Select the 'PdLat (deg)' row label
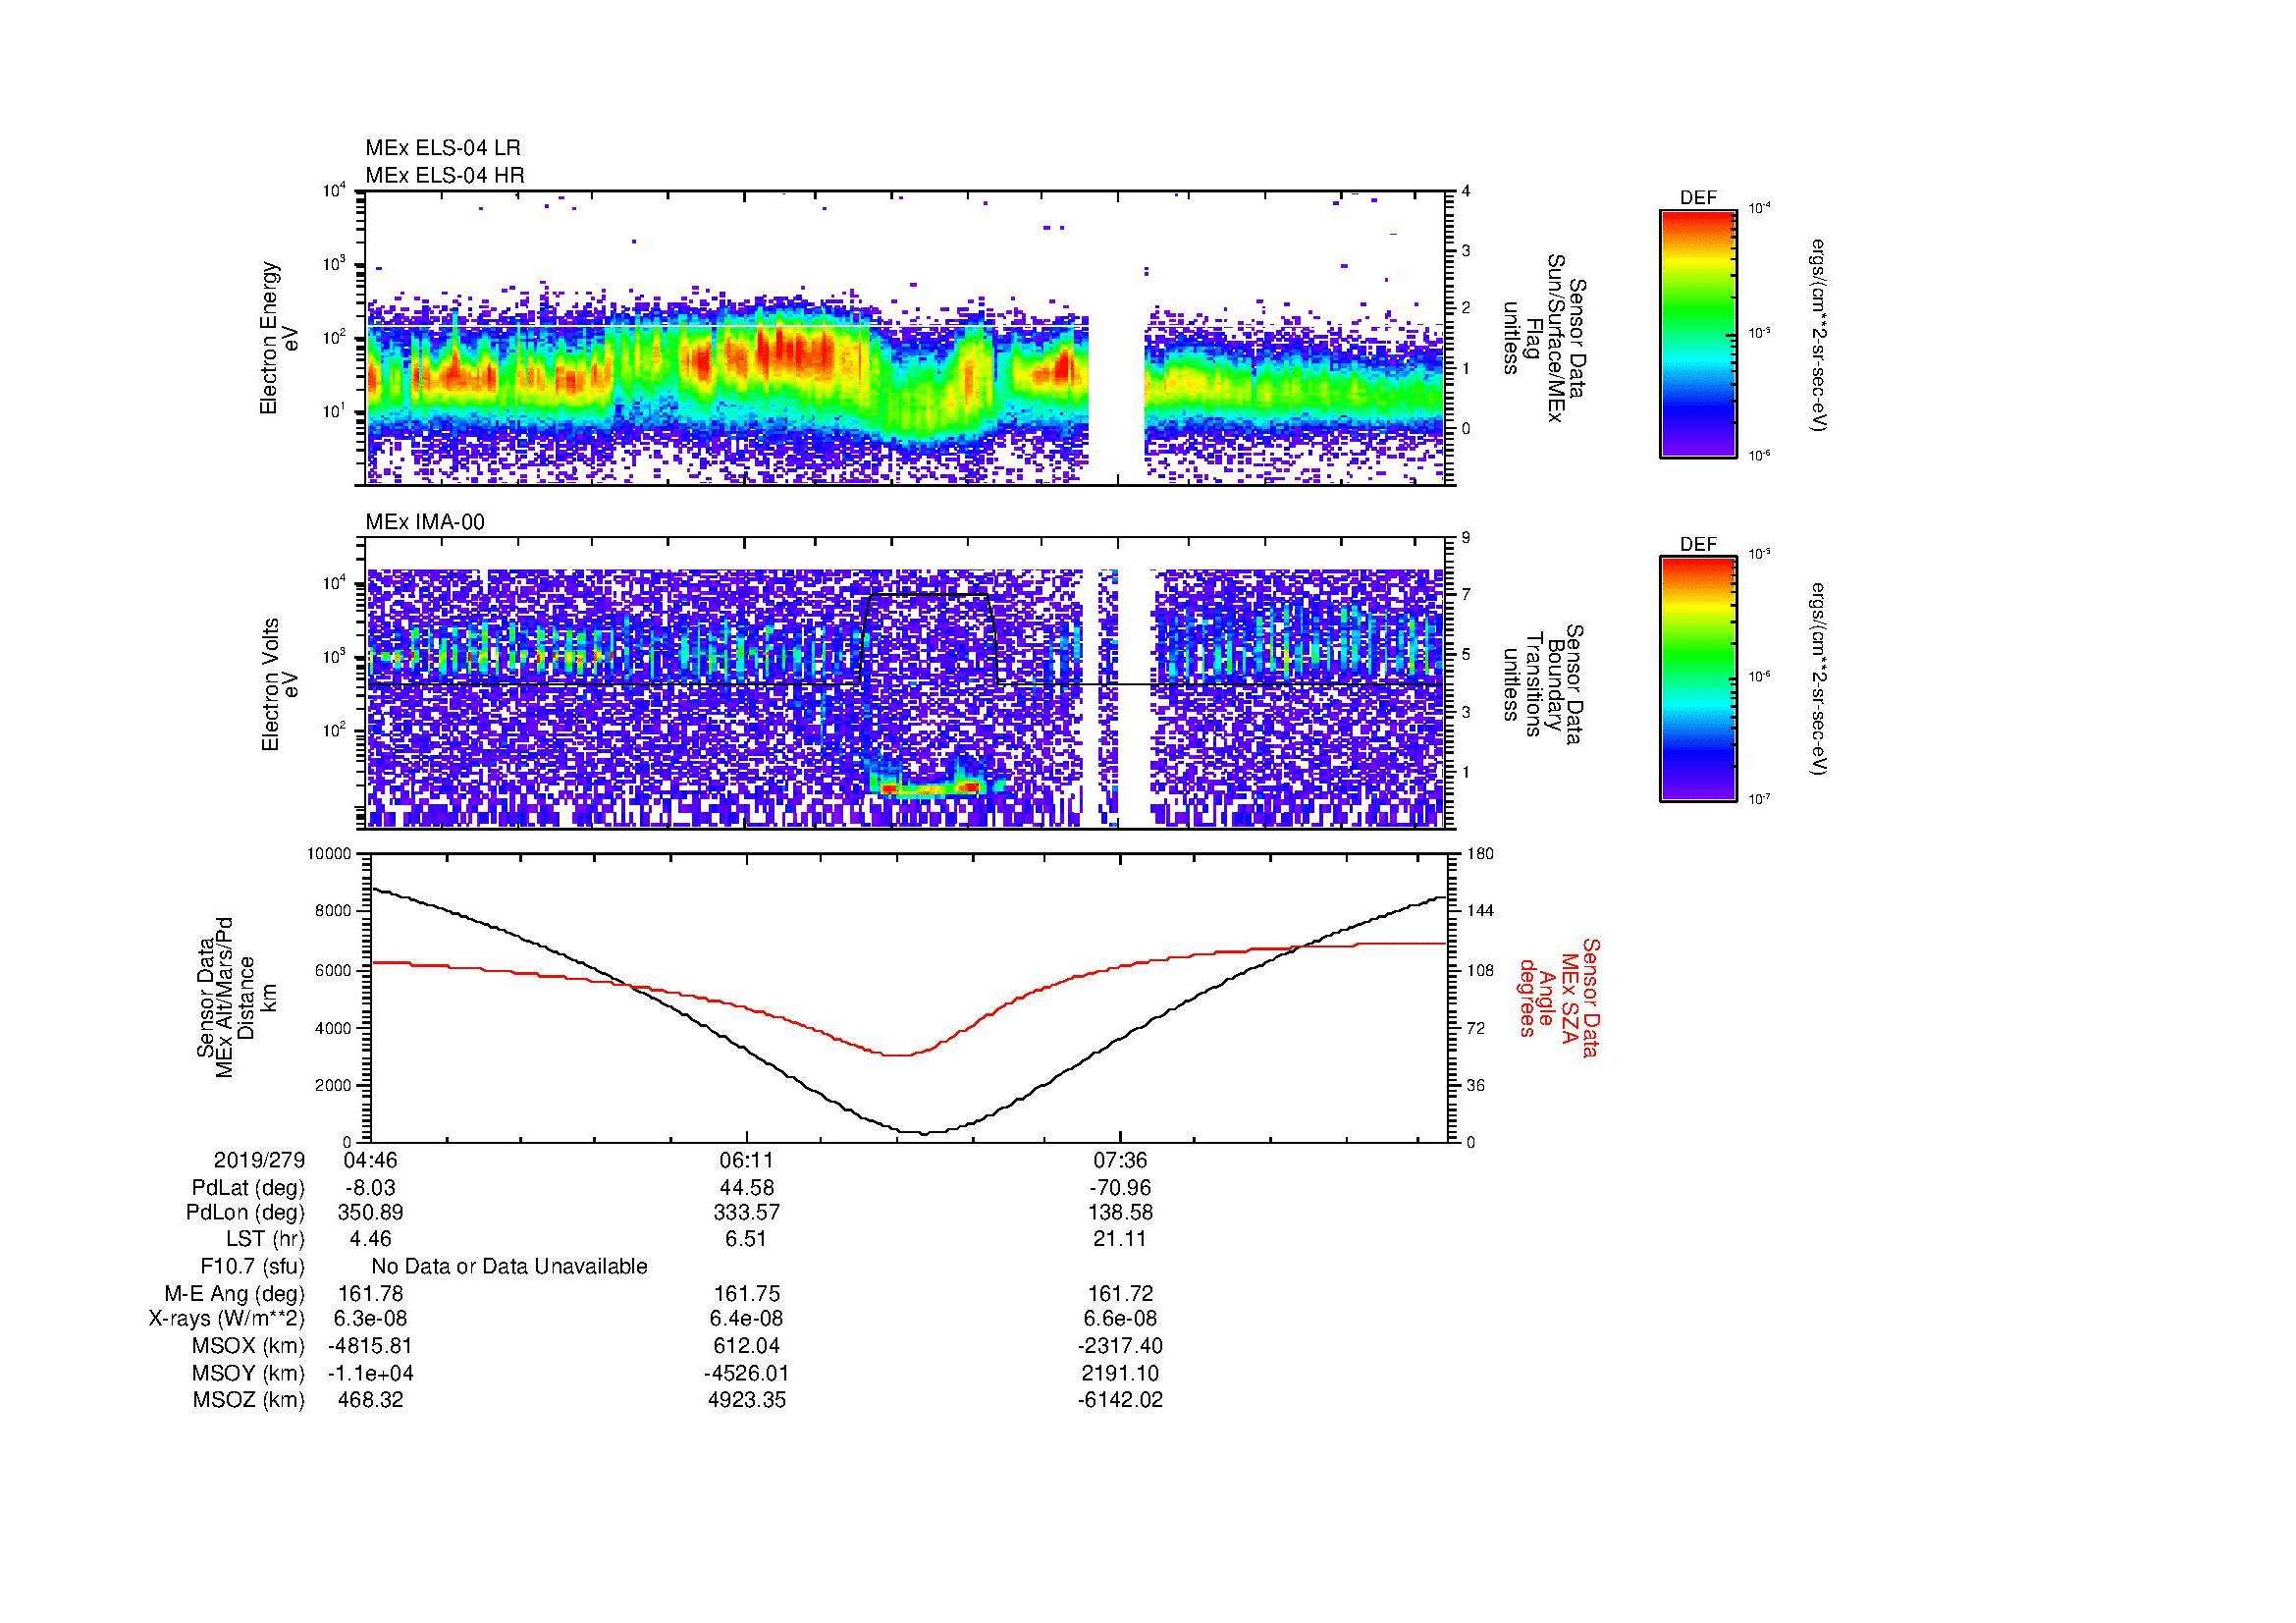The height and width of the screenshot is (1623, 2296). [x=248, y=1188]
